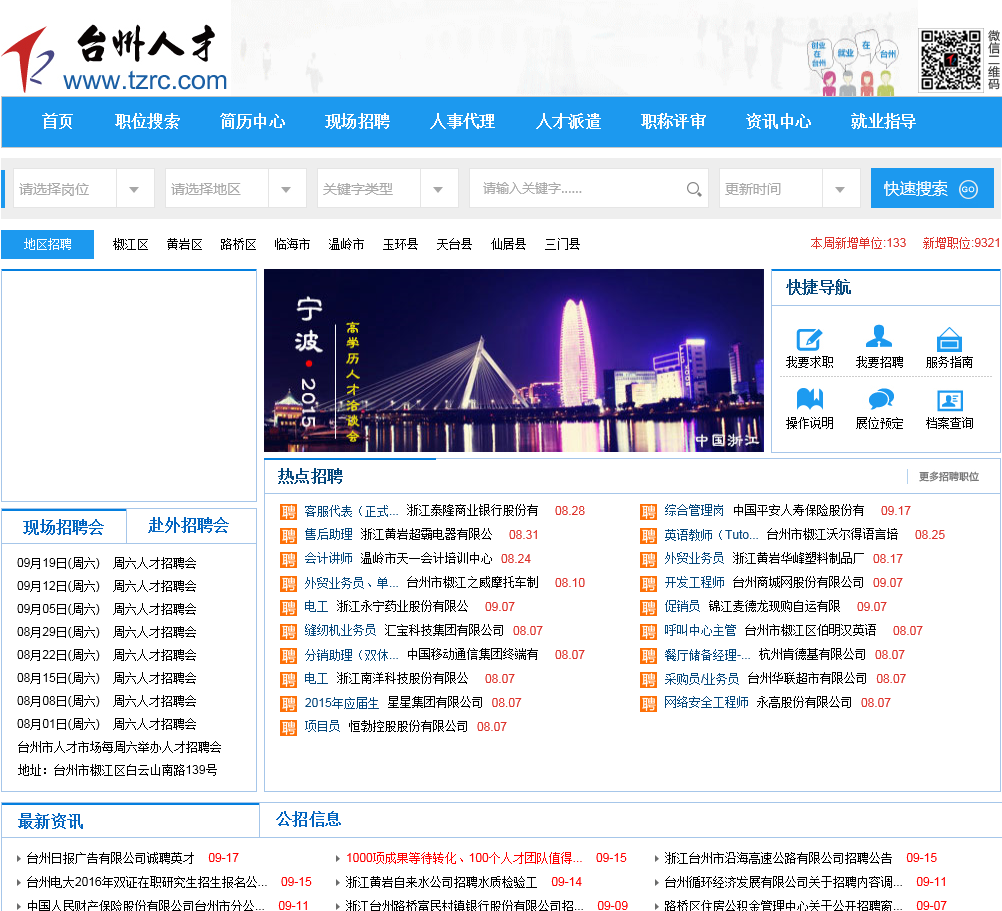Open the 操作说明 instructions icon
This screenshot has width=1002, height=911.
[809, 401]
